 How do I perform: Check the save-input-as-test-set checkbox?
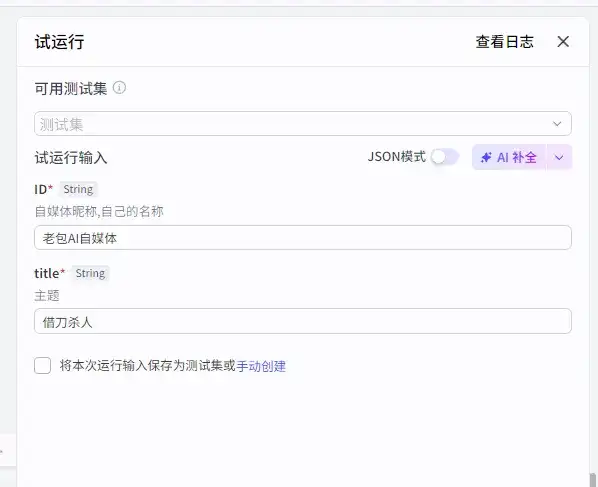coord(42,365)
